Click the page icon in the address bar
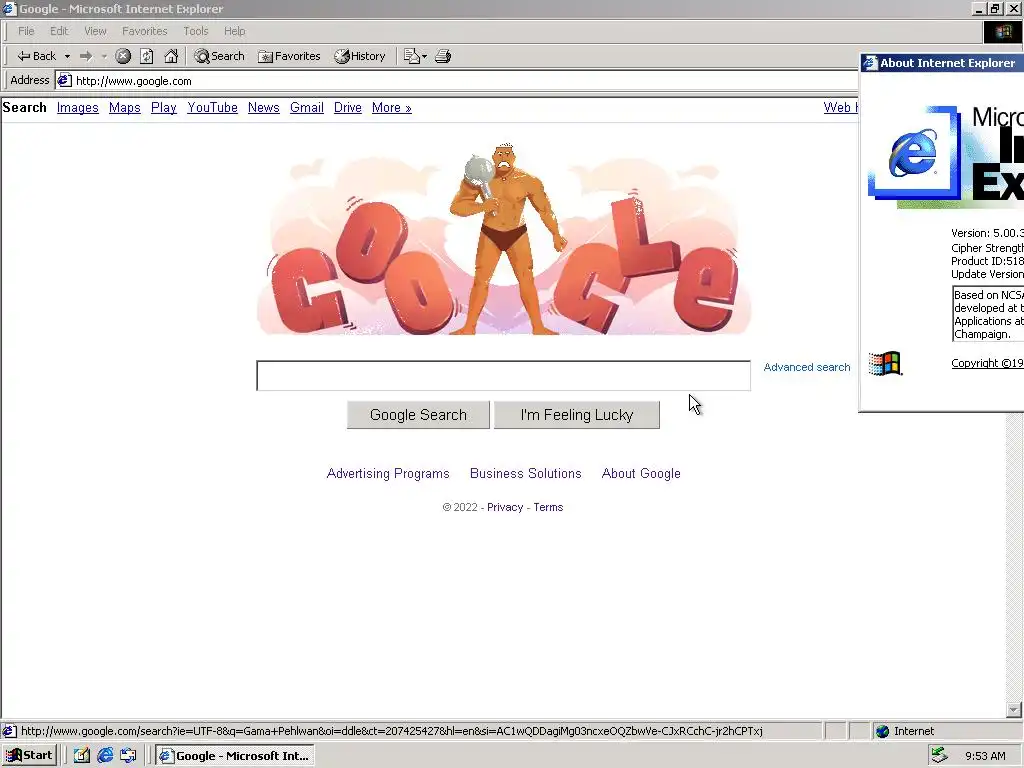The width and height of the screenshot is (1024, 768). (64, 81)
